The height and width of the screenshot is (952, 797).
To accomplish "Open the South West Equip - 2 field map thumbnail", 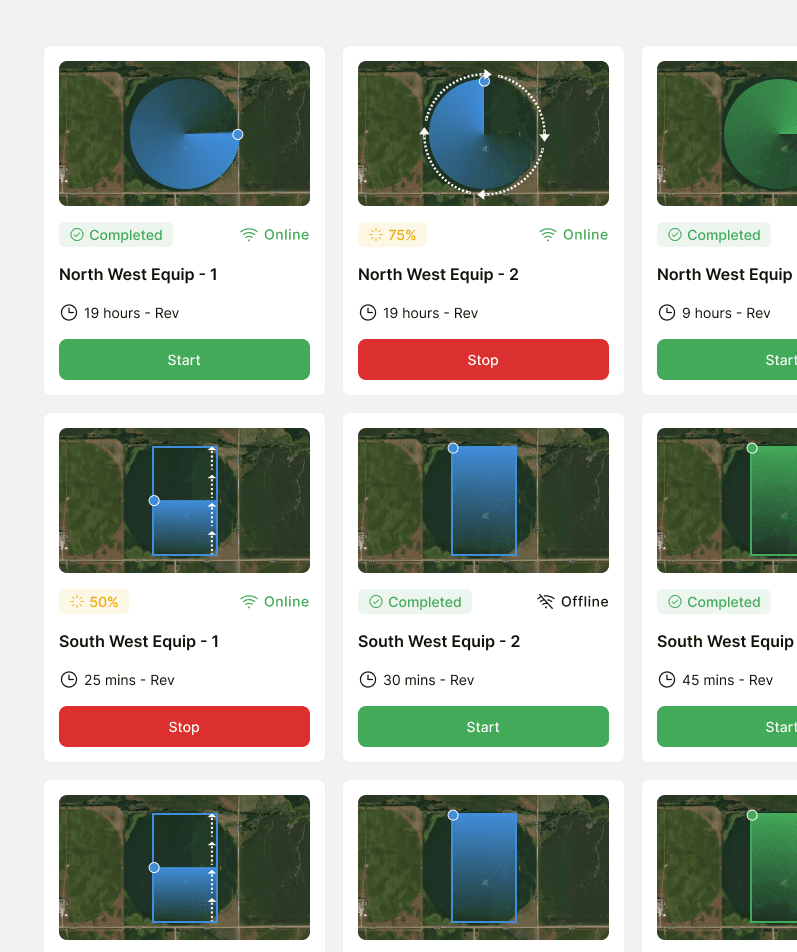I will (x=483, y=500).
